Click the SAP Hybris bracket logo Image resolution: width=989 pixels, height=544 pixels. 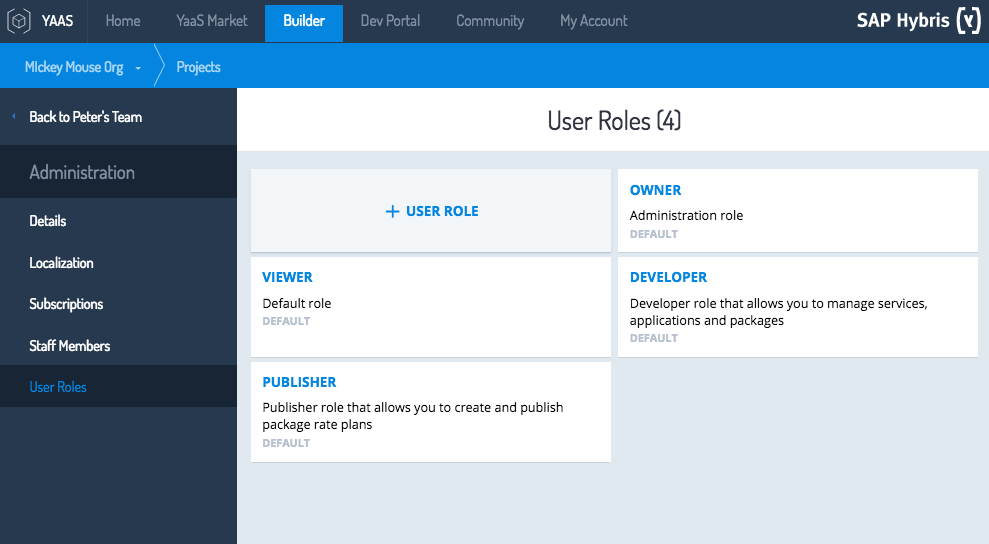click(969, 20)
